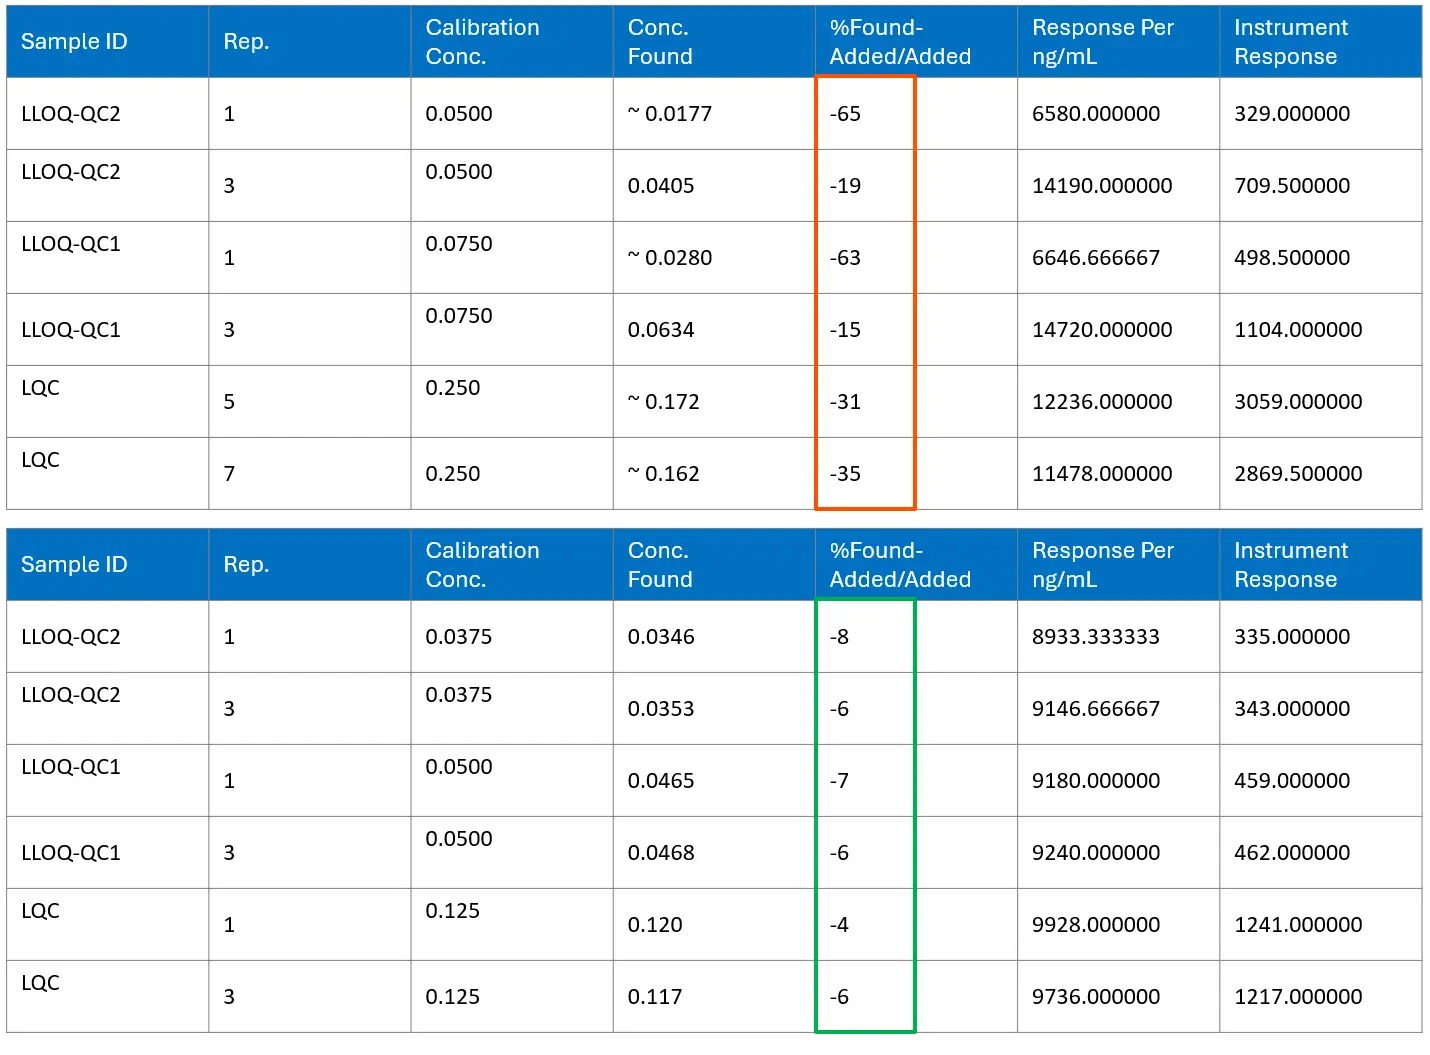Select Instrument Response cell 709.500000
This screenshot has height=1055, width=1430.
(1291, 186)
